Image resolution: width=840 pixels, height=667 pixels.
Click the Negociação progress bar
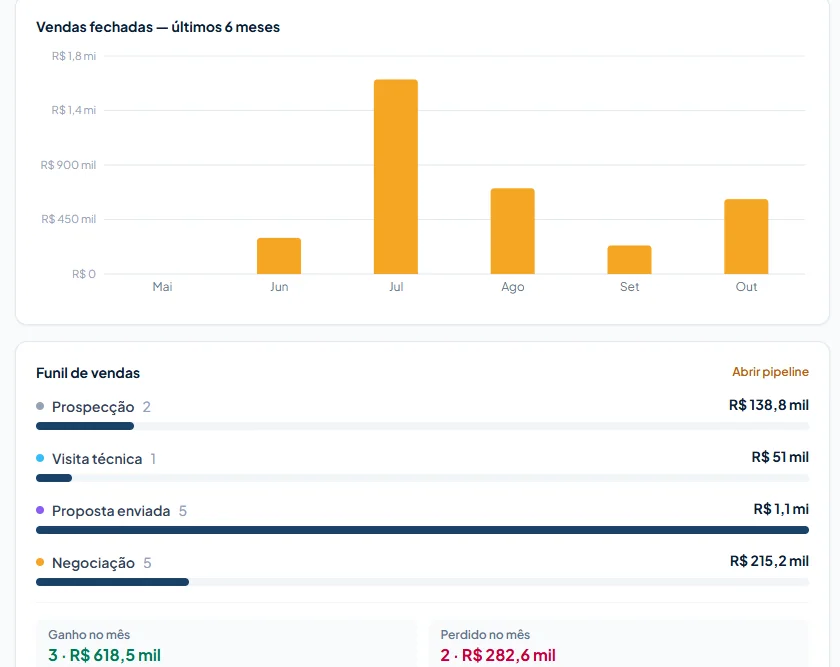pos(422,582)
